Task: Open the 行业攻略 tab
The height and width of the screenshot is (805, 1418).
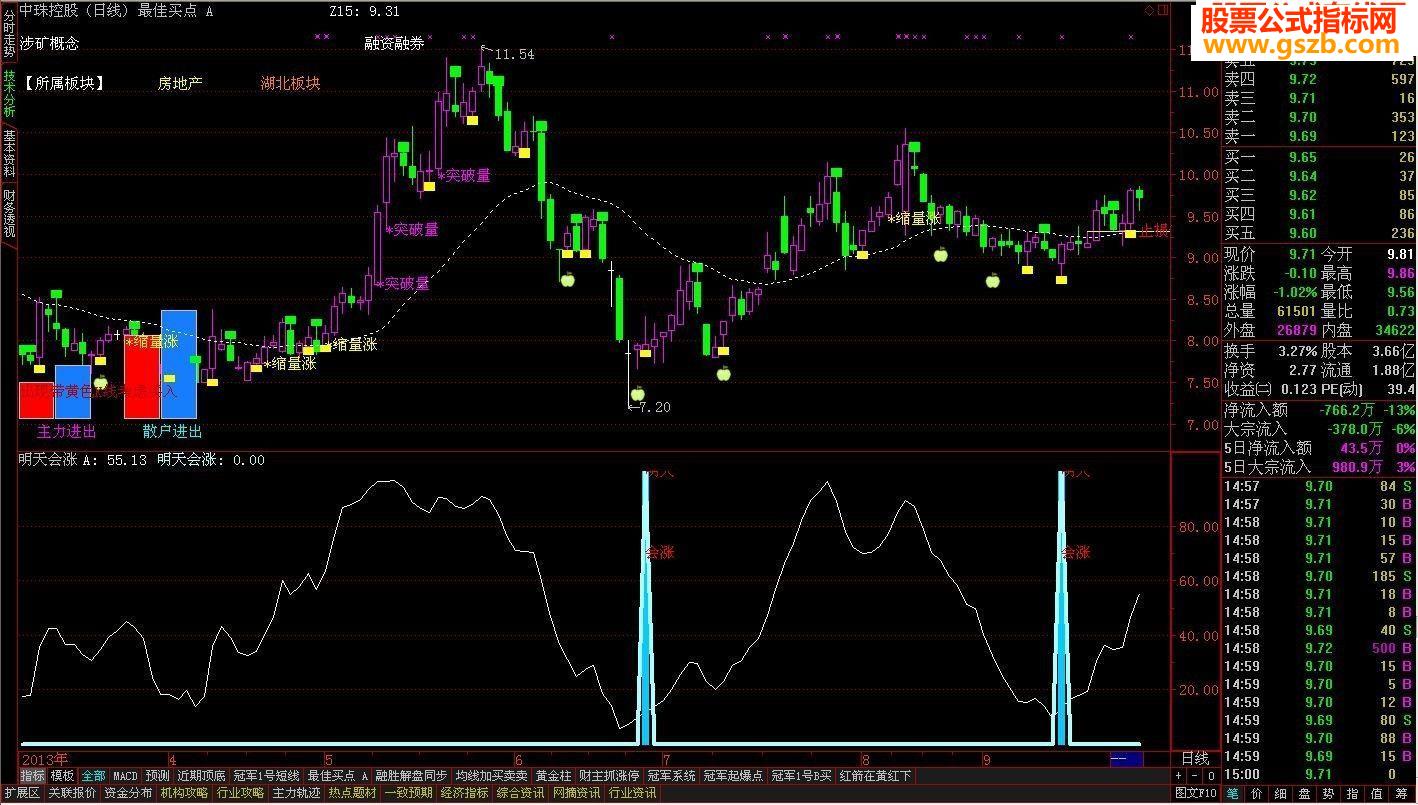Action: [x=240, y=794]
